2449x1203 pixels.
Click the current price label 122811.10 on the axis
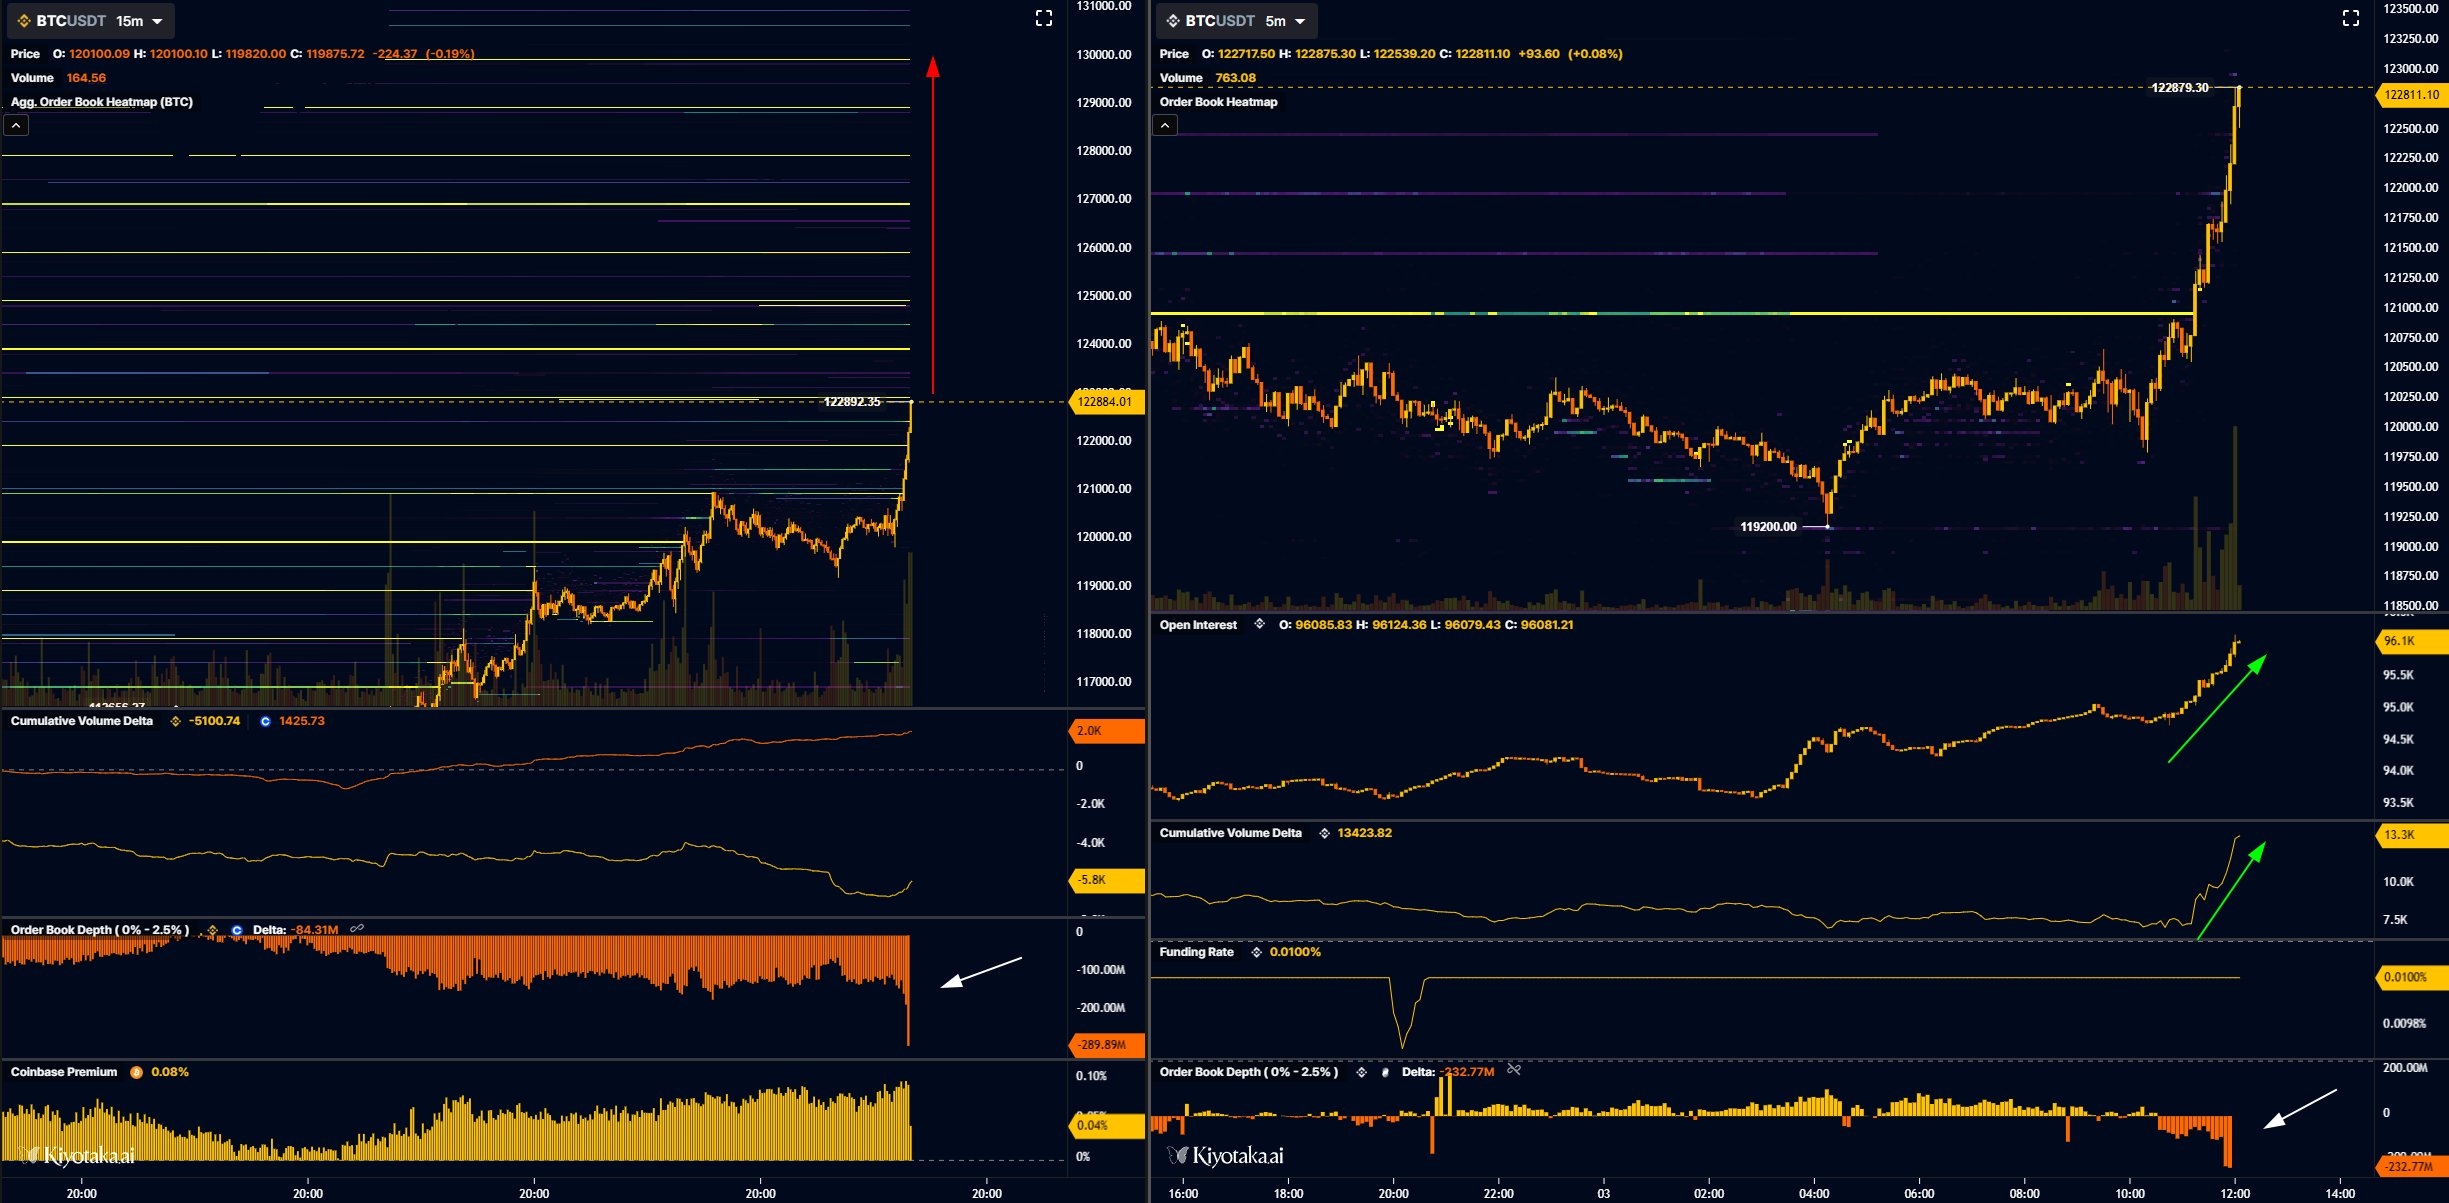(2410, 97)
